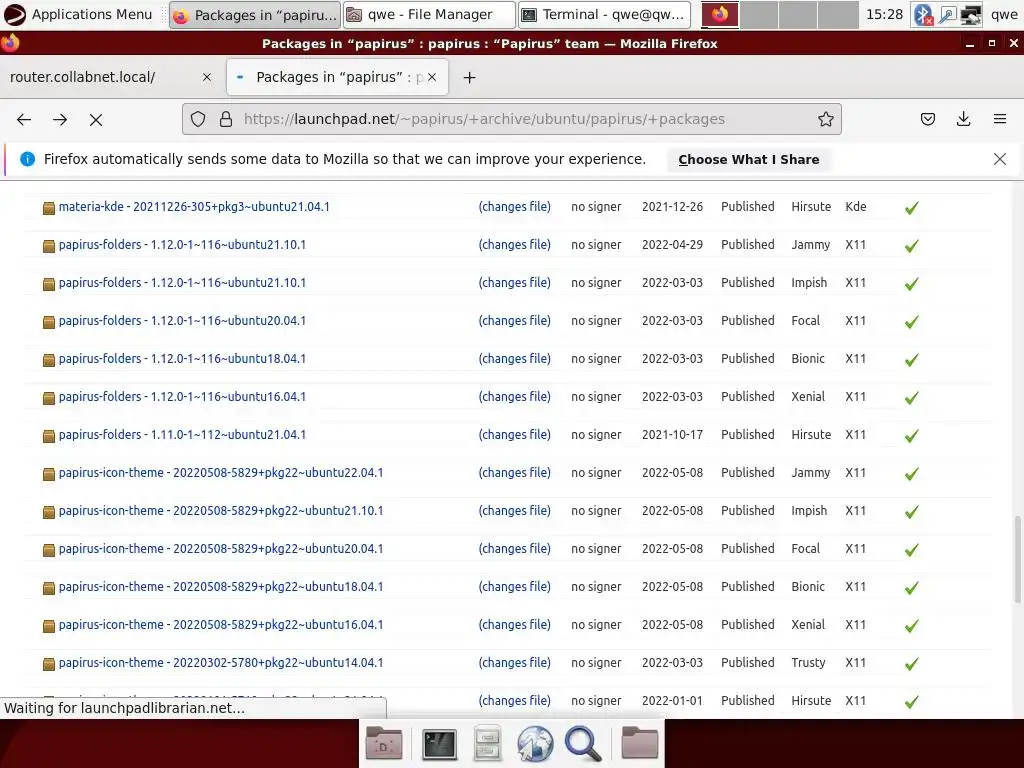Image resolution: width=1024 pixels, height=768 pixels.
Task: Select the Firefox taskbar window button
Action: click(254, 14)
